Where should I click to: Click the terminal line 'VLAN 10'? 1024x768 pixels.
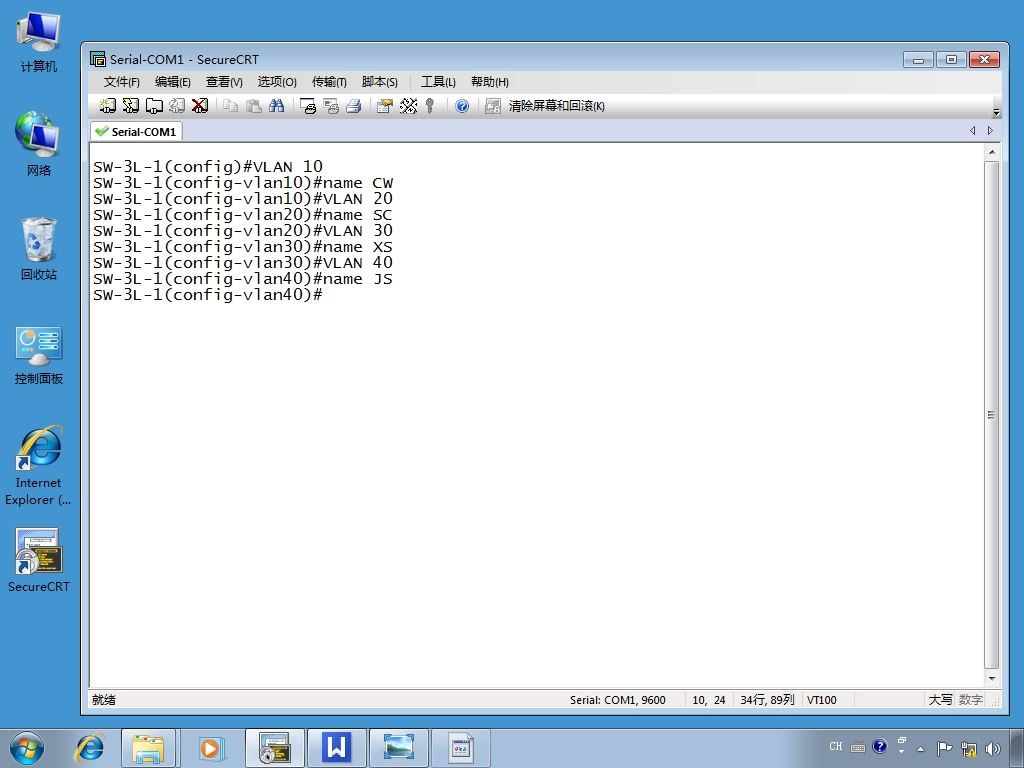[208, 167]
